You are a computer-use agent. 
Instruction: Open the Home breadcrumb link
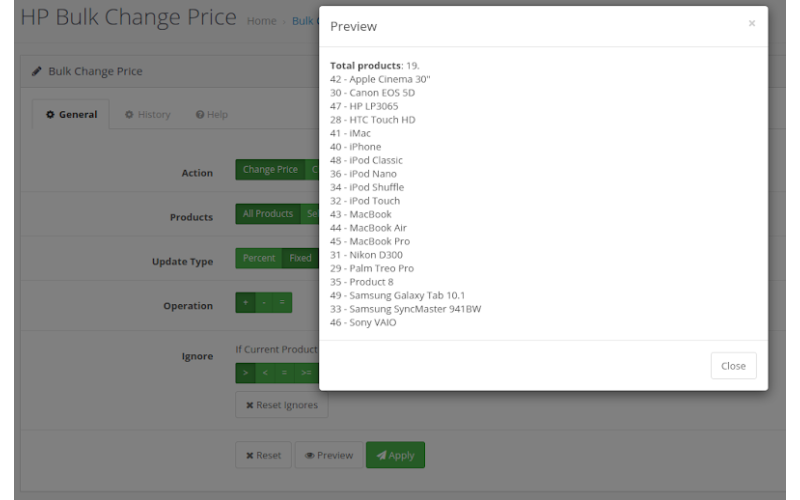262,21
